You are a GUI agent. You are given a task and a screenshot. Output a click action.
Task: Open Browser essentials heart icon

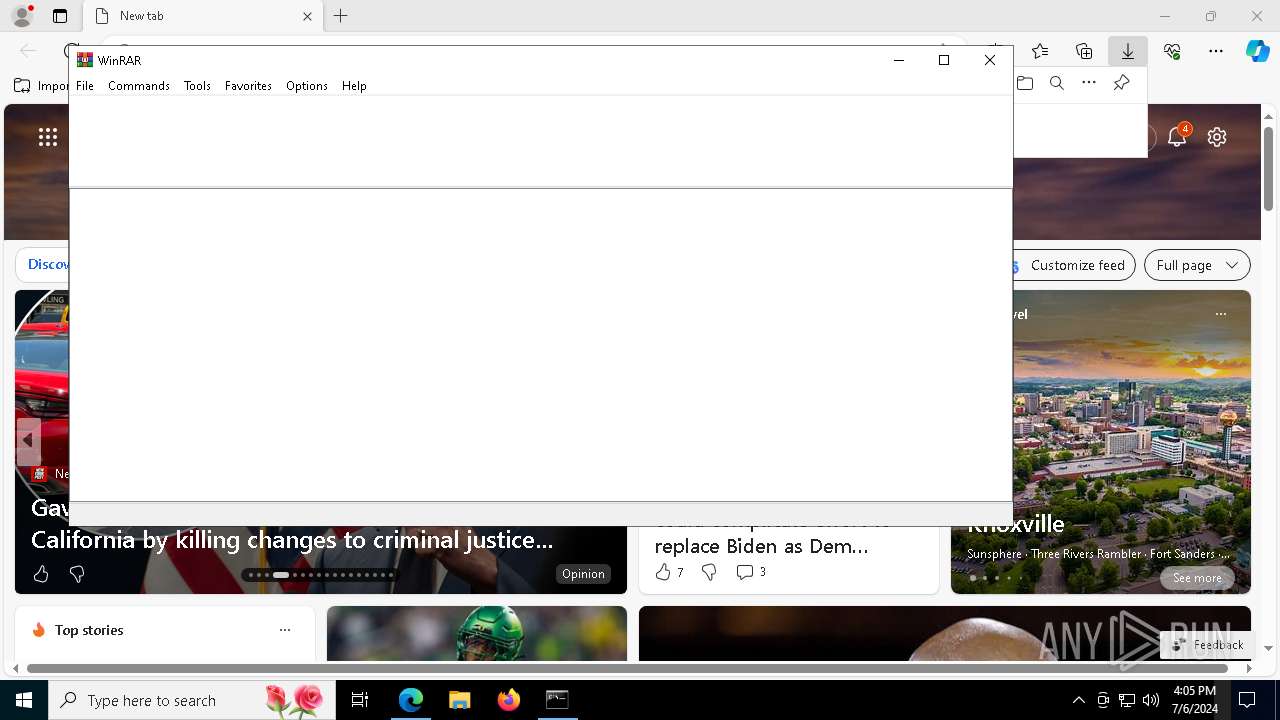coord(1172,51)
